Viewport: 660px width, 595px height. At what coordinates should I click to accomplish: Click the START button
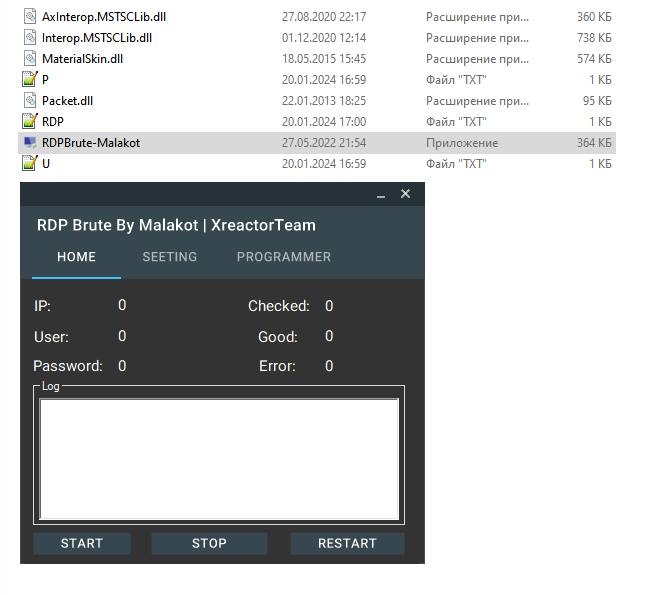tap(82, 543)
